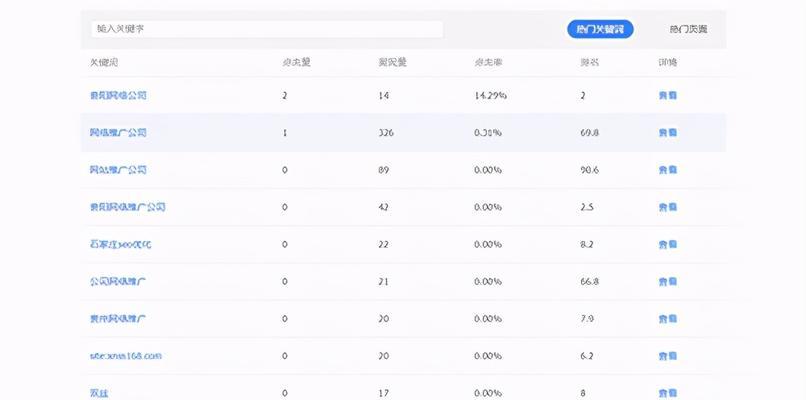Click 查看 in the row ranked 2.5
Viewport: 806px width, 400px height.
[x=667, y=207]
